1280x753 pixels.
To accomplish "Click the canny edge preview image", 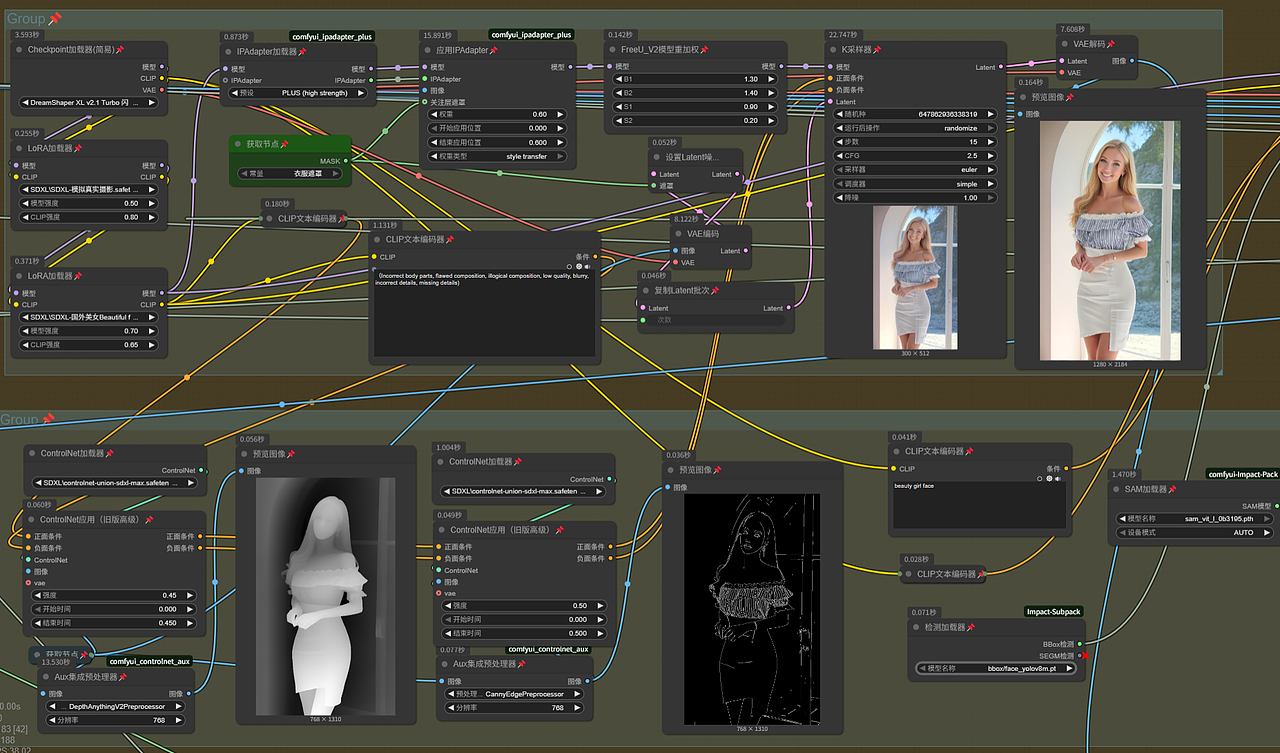I will pos(751,609).
